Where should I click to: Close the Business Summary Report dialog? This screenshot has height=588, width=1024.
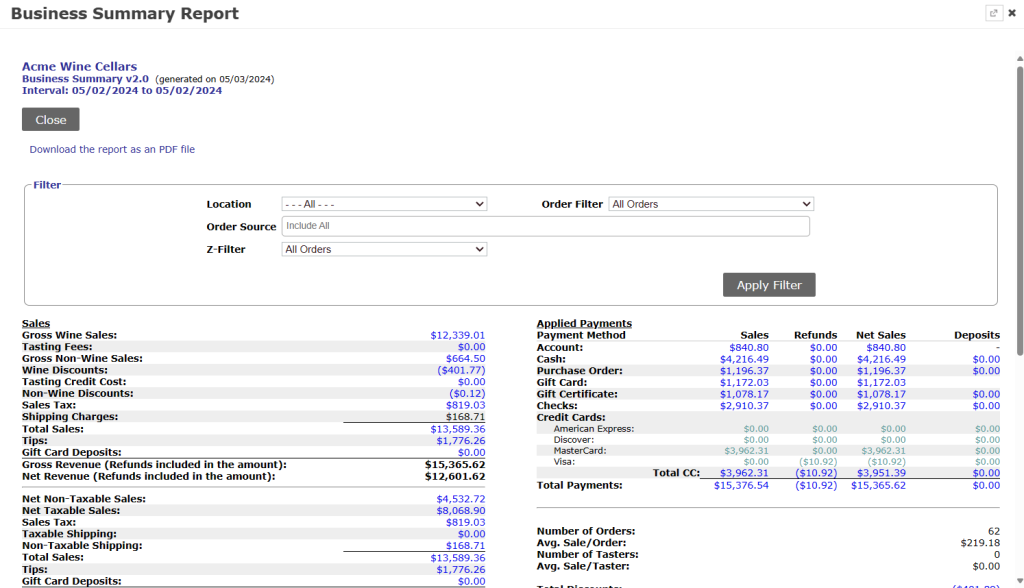point(1011,13)
